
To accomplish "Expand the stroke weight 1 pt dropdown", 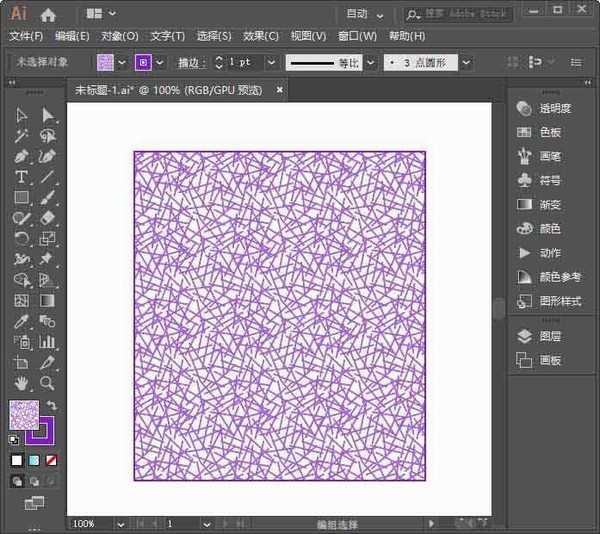I will click(x=271, y=62).
